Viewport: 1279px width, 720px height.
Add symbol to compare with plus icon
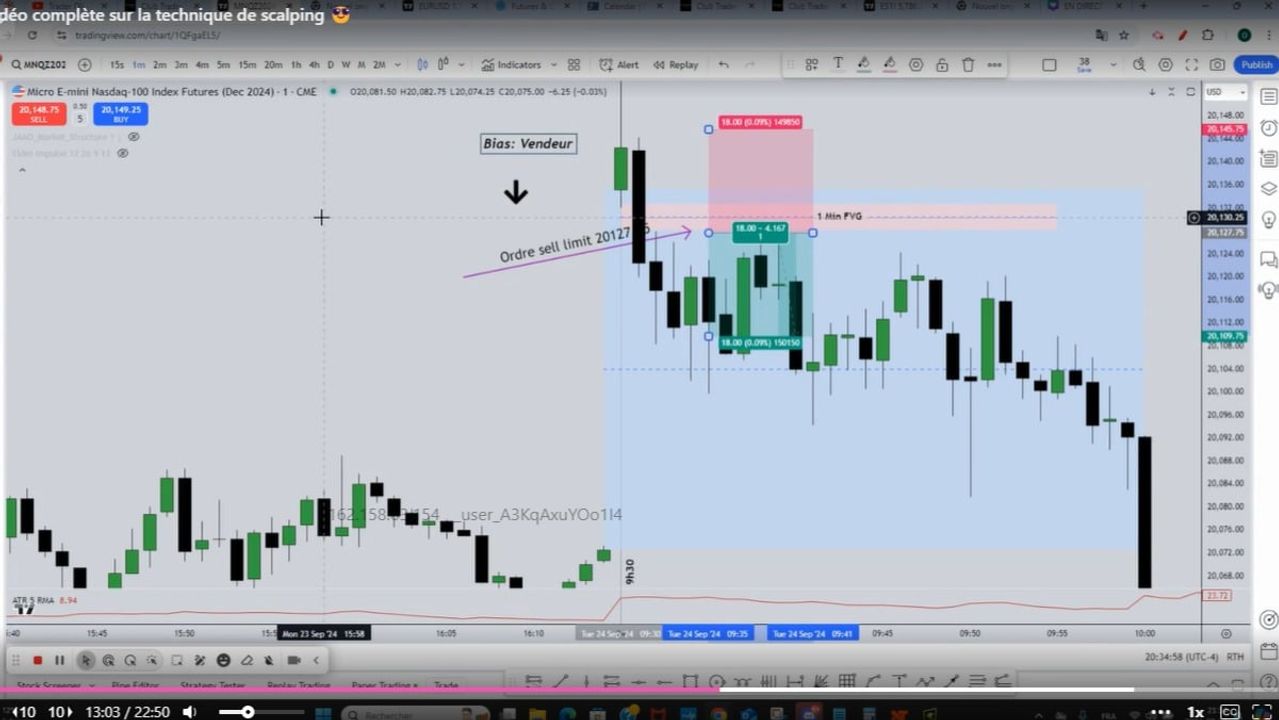point(85,65)
